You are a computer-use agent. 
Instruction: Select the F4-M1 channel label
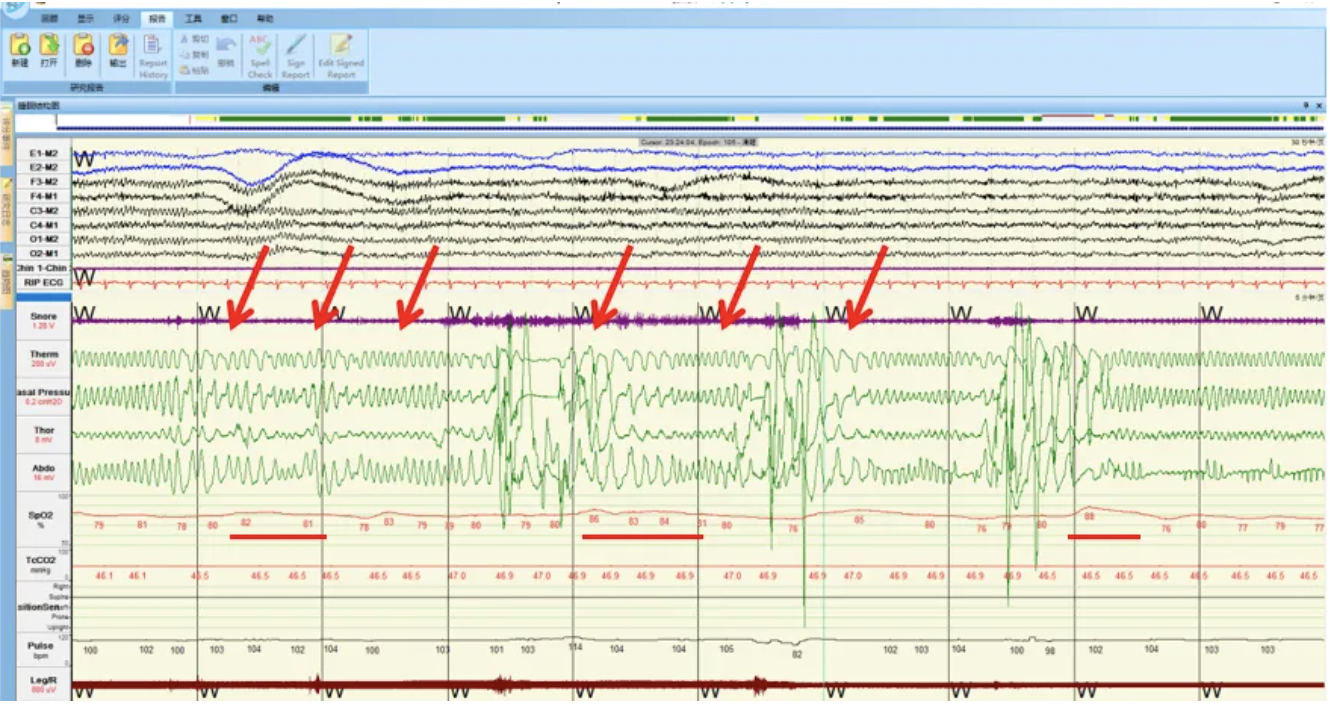(x=44, y=197)
